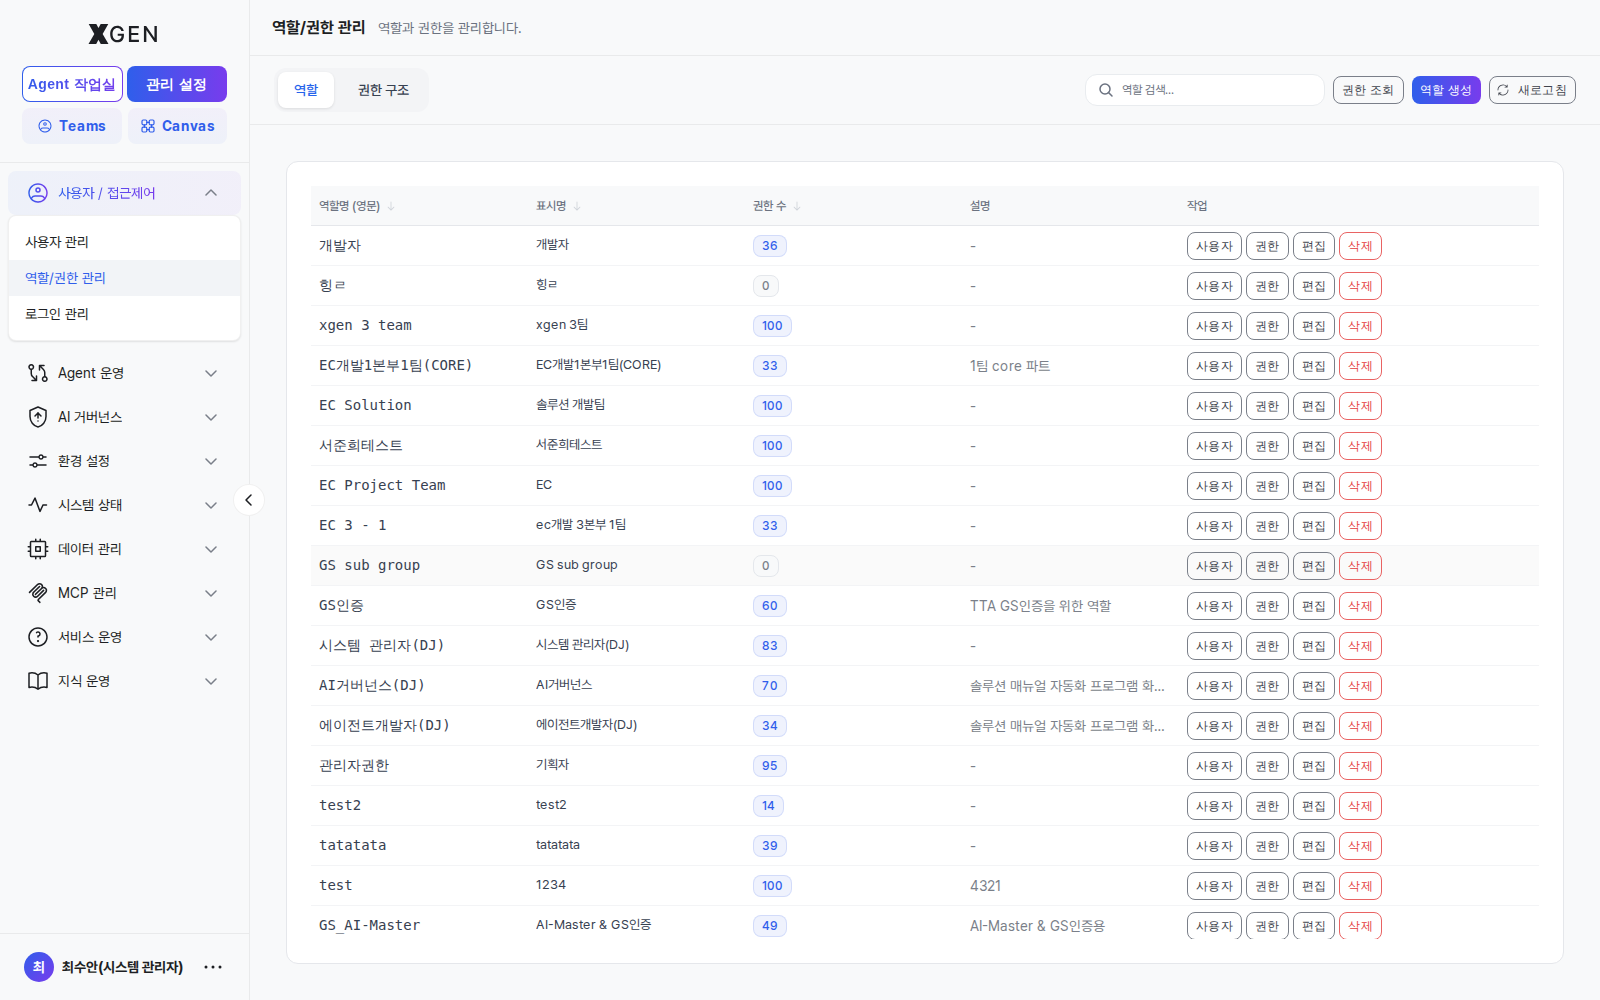Click 편집 button for xgen 3 team row

(x=1314, y=326)
